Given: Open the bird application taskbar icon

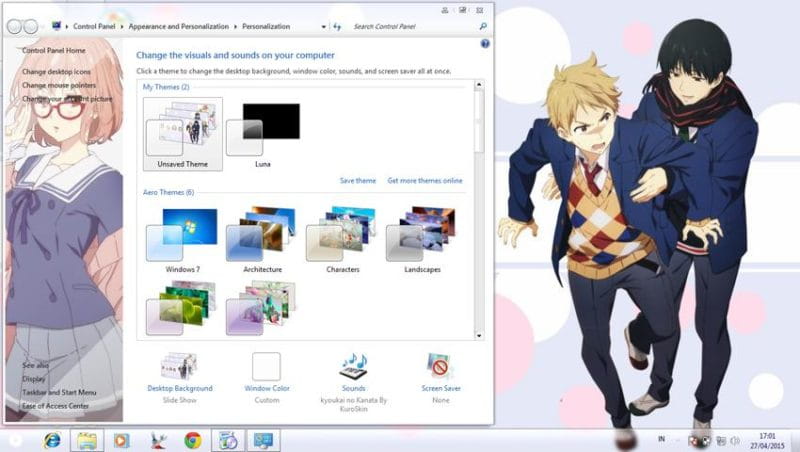Looking at the screenshot, I should tap(158, 440).
